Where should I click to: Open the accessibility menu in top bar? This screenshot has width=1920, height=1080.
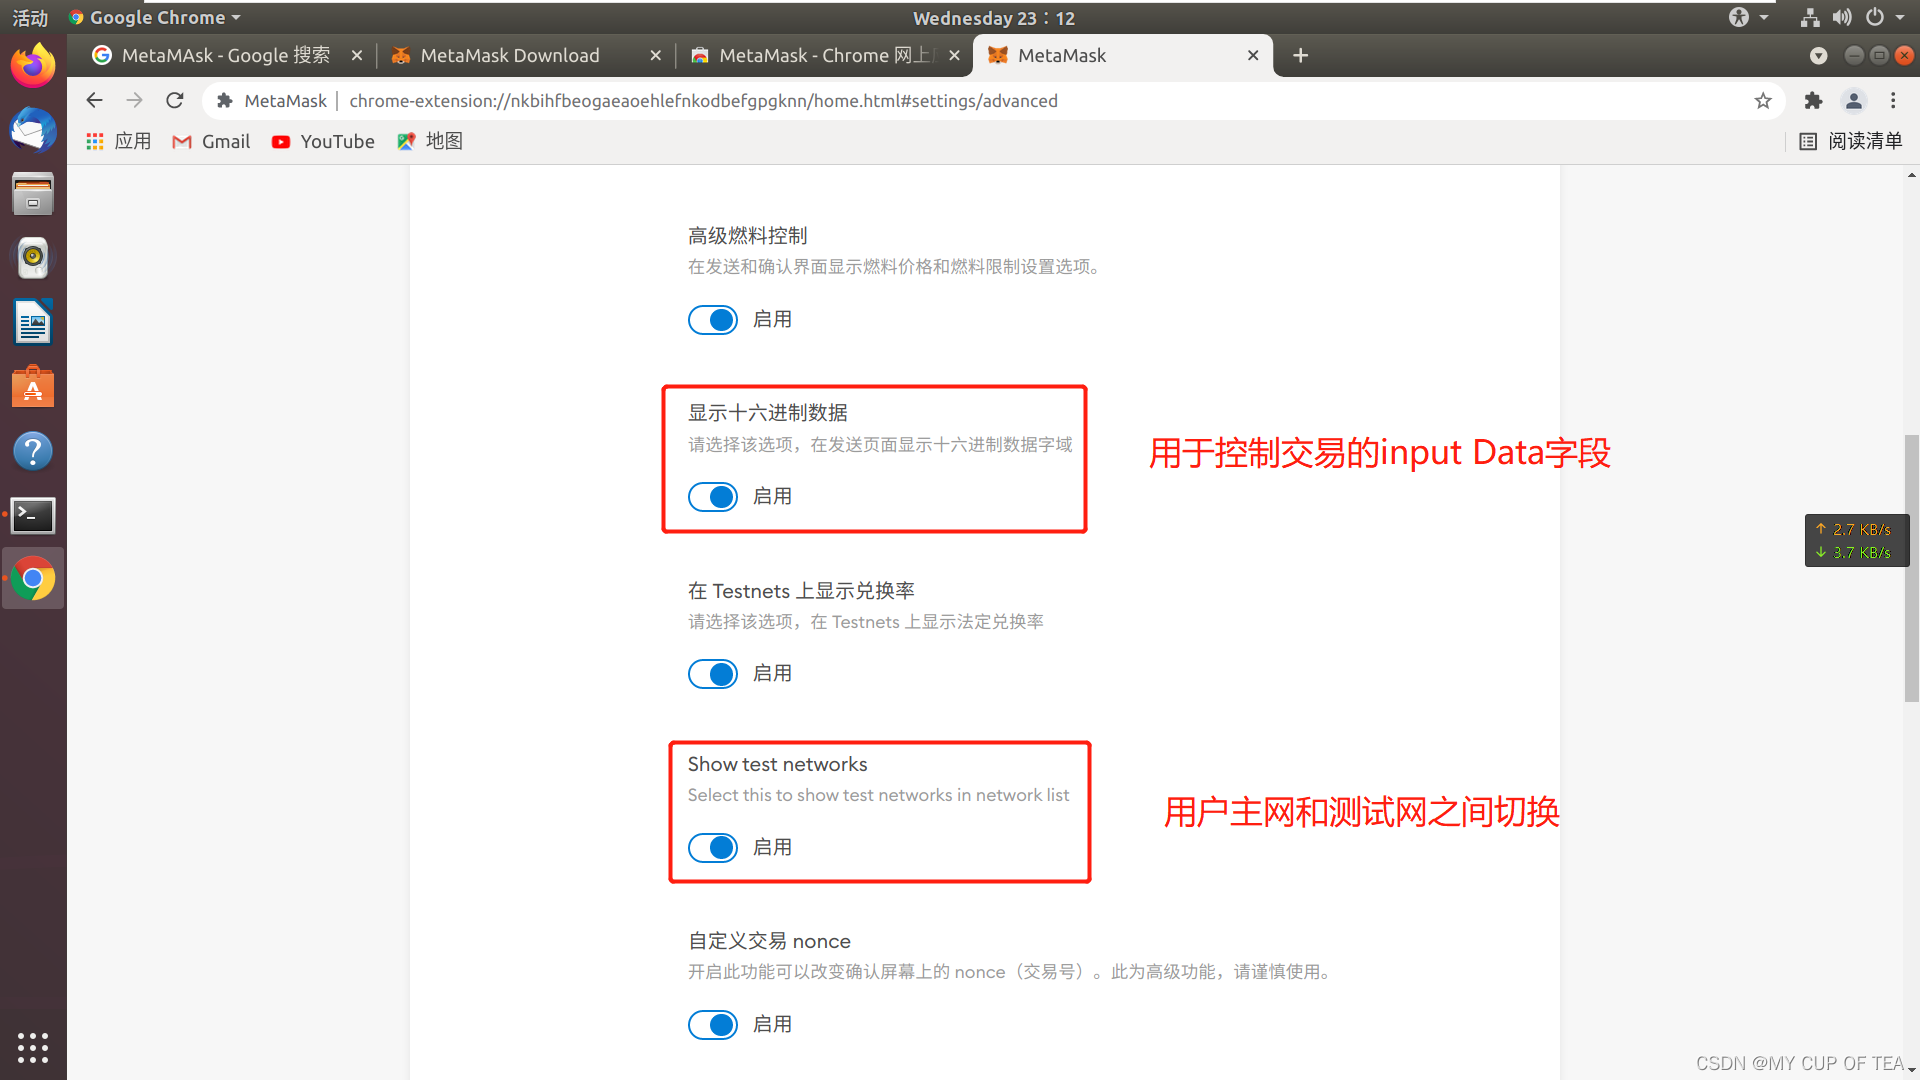click(x=1748, y=17)
